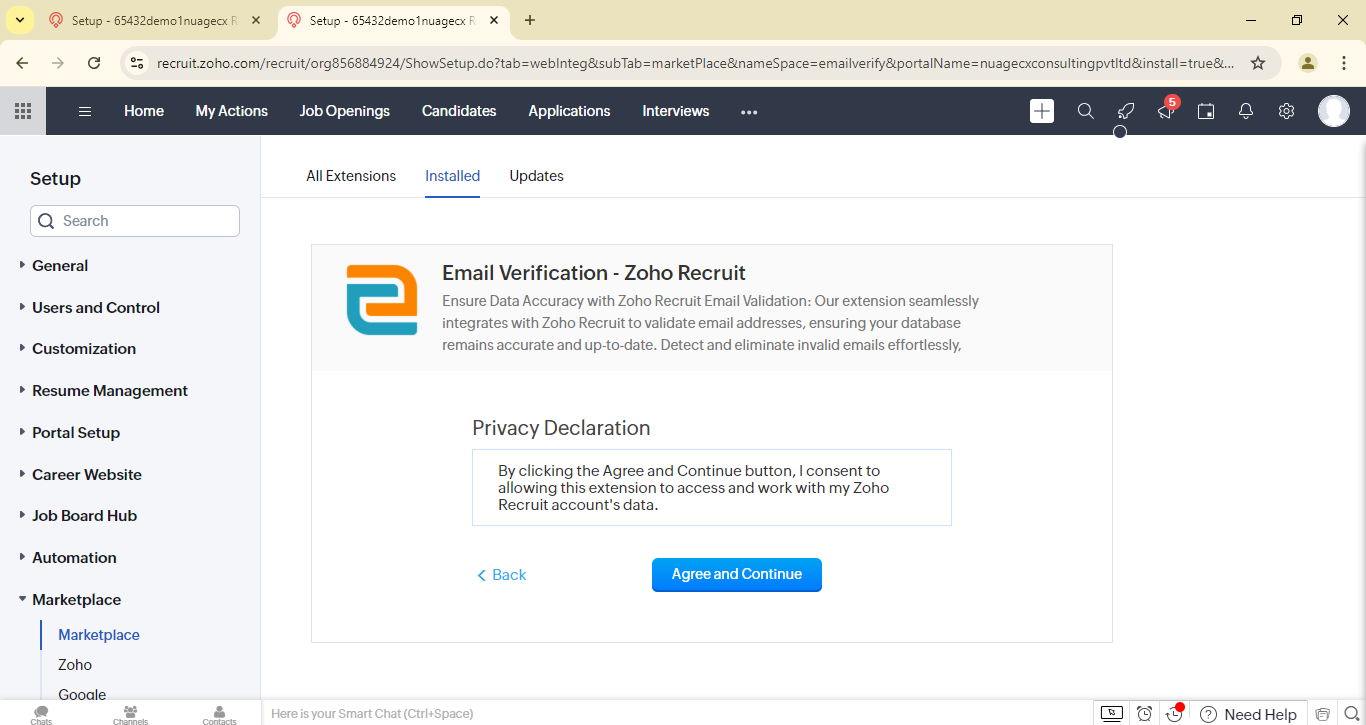Click the Need Help link
Screen dimensions: 1366x725
pyautogui.click(x=1248, y=714)
